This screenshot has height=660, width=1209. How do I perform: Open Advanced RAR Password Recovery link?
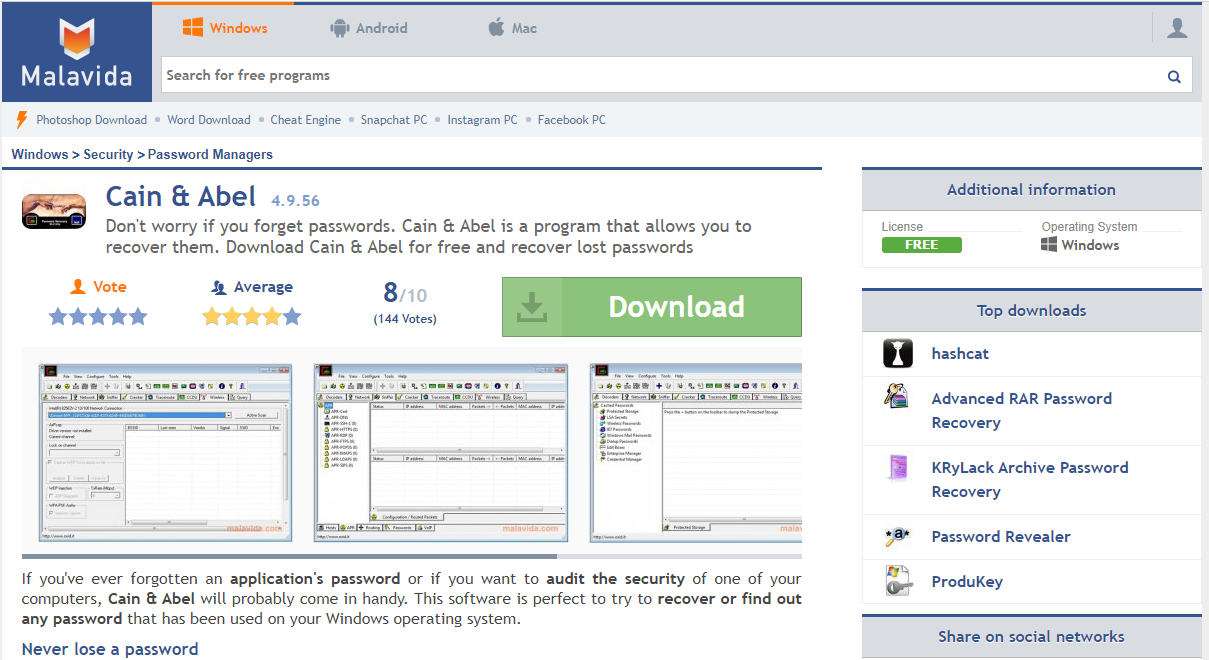click(x=1022, y=410)
